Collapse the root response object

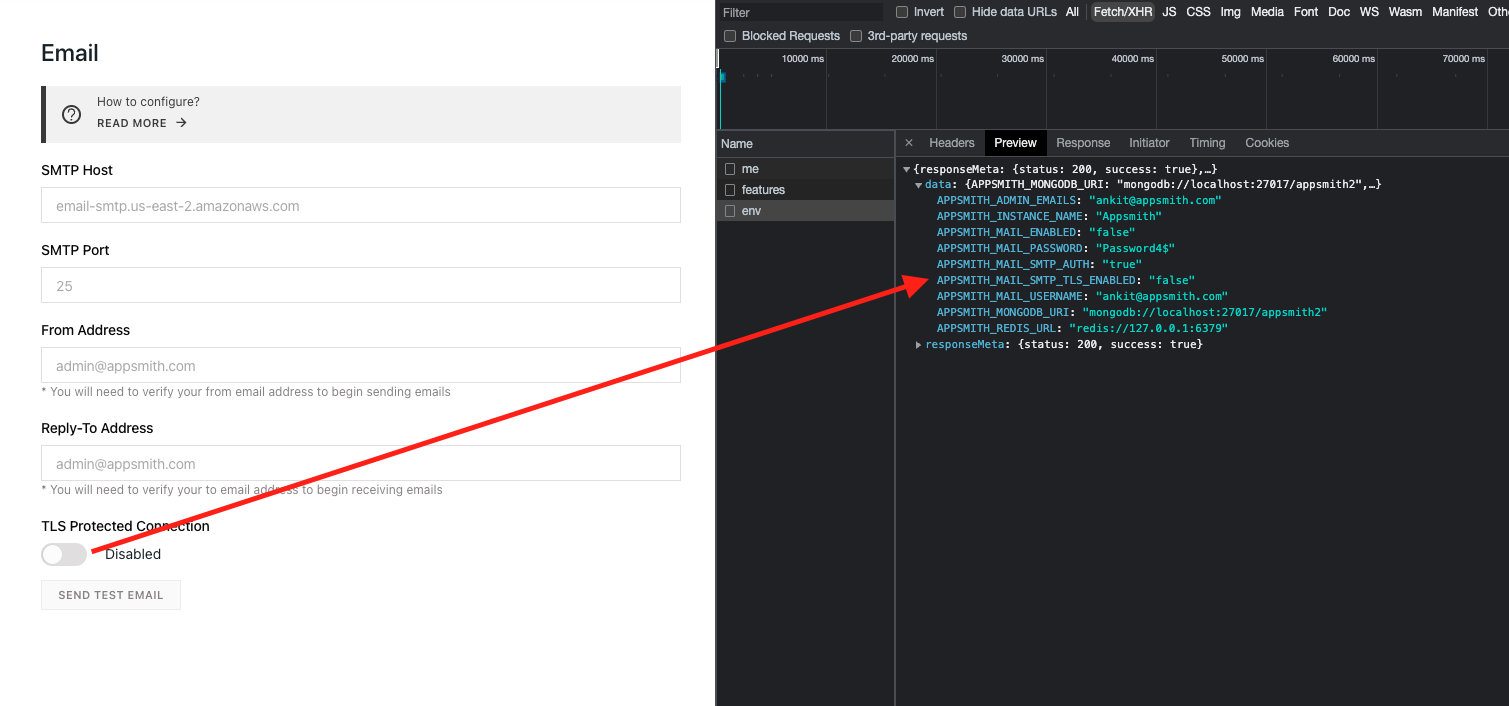[907, 169]
